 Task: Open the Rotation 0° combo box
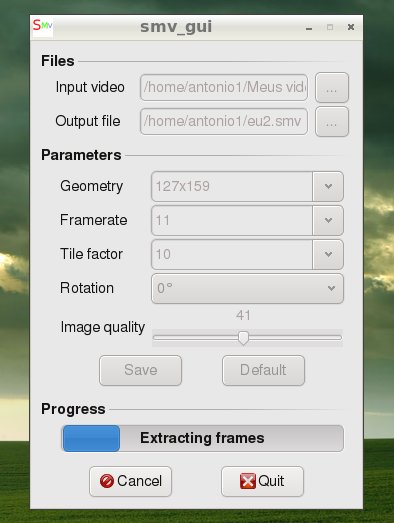click(247, 289)
